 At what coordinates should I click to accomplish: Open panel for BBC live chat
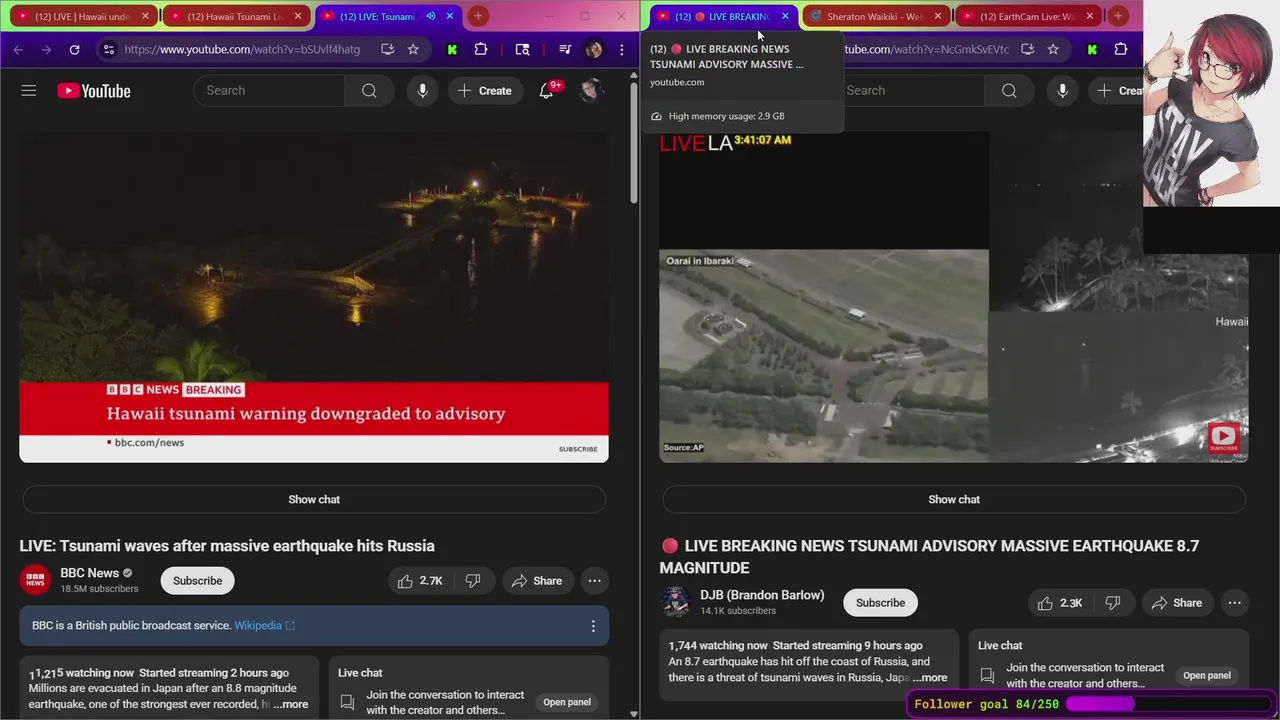tap(567, 702)
